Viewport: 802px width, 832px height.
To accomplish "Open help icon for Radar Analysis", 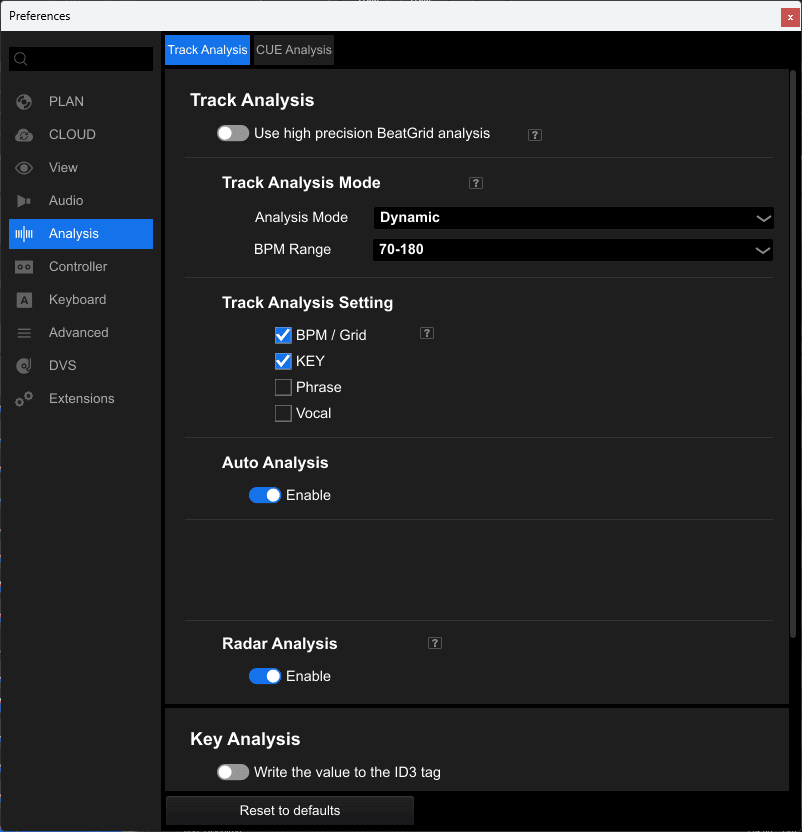I will coord(435,643).
